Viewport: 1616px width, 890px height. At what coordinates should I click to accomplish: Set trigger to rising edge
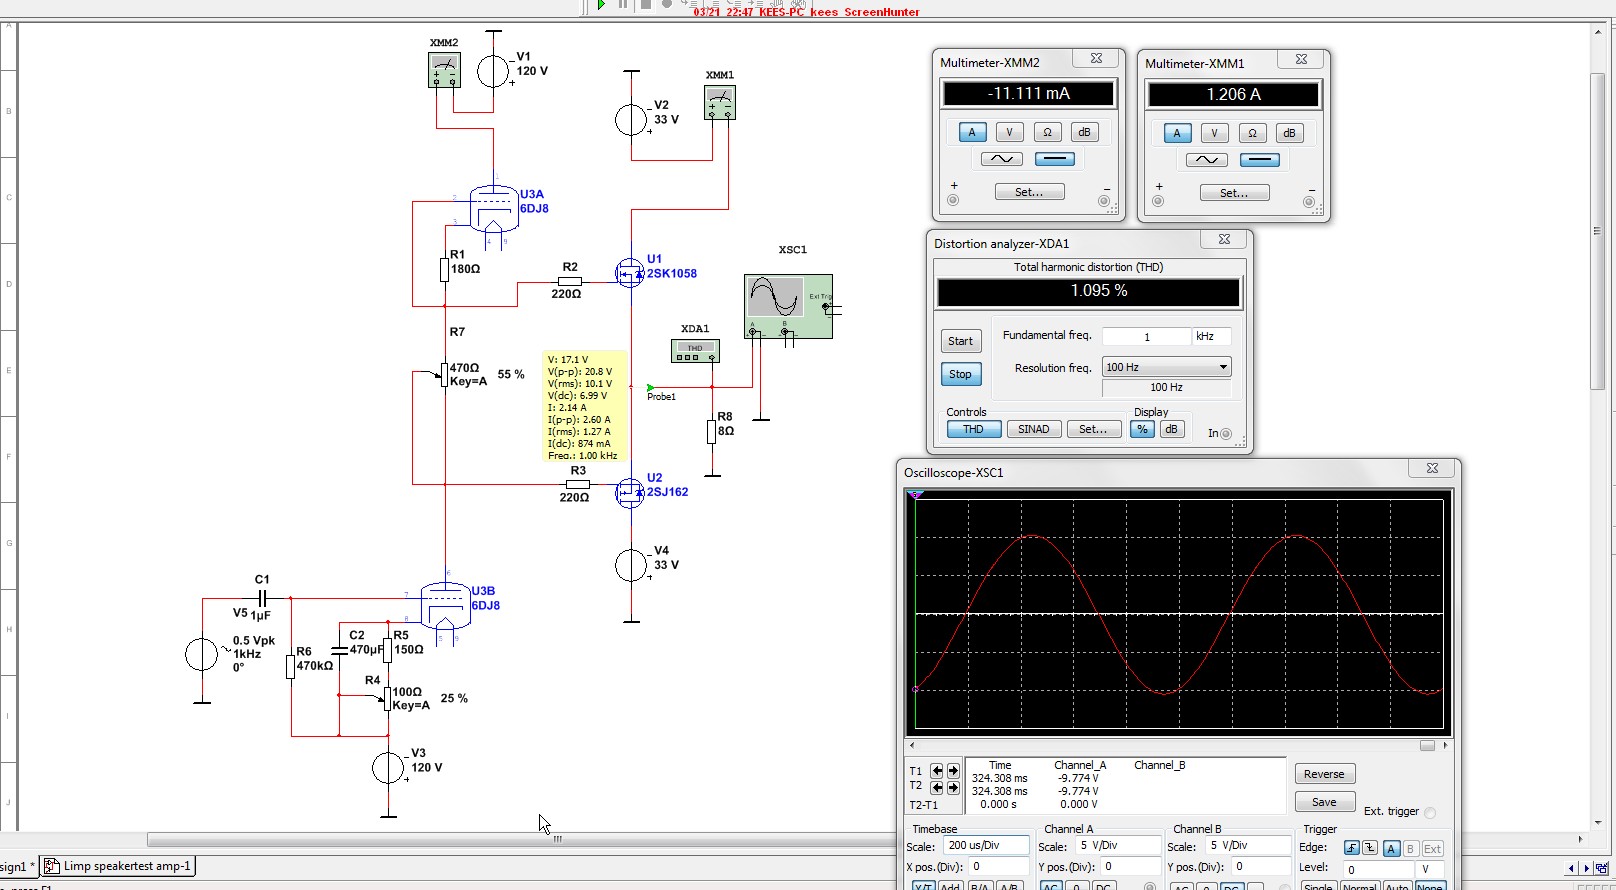pos(1352,848)
